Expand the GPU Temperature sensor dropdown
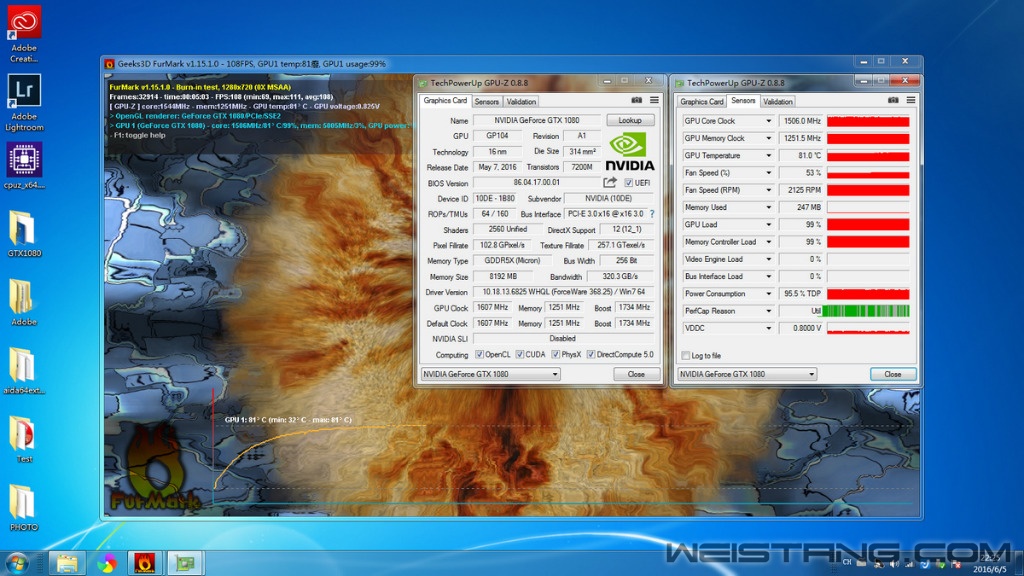1024x576 pixels. point(768,155)
